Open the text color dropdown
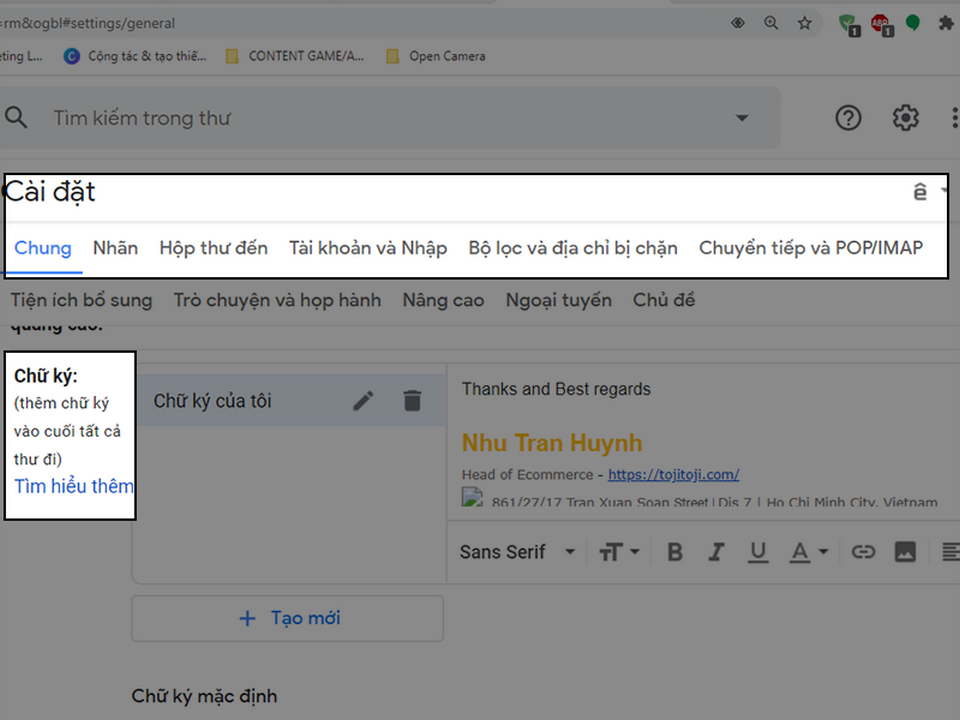Image resolution: width=960 pixels, height=720 pixels. (x=809, y=552)
